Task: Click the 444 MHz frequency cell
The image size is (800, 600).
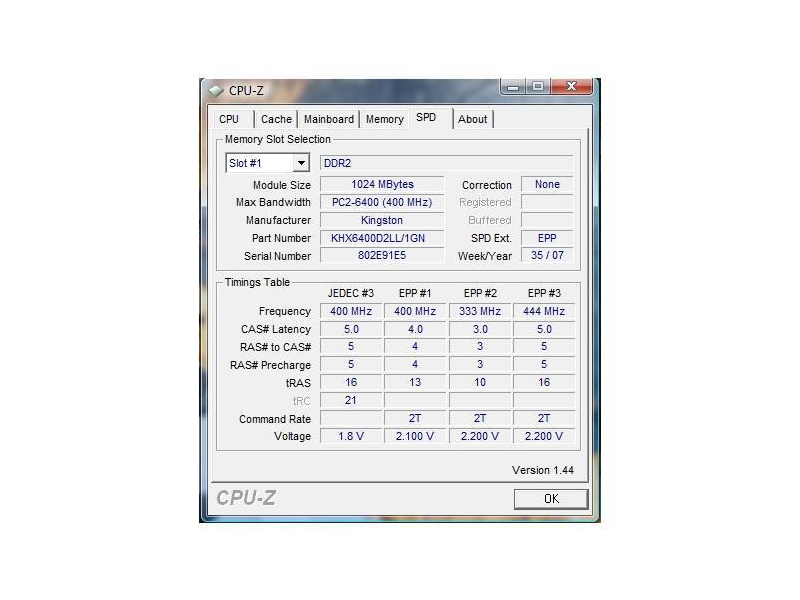Action: coord(544,311)
